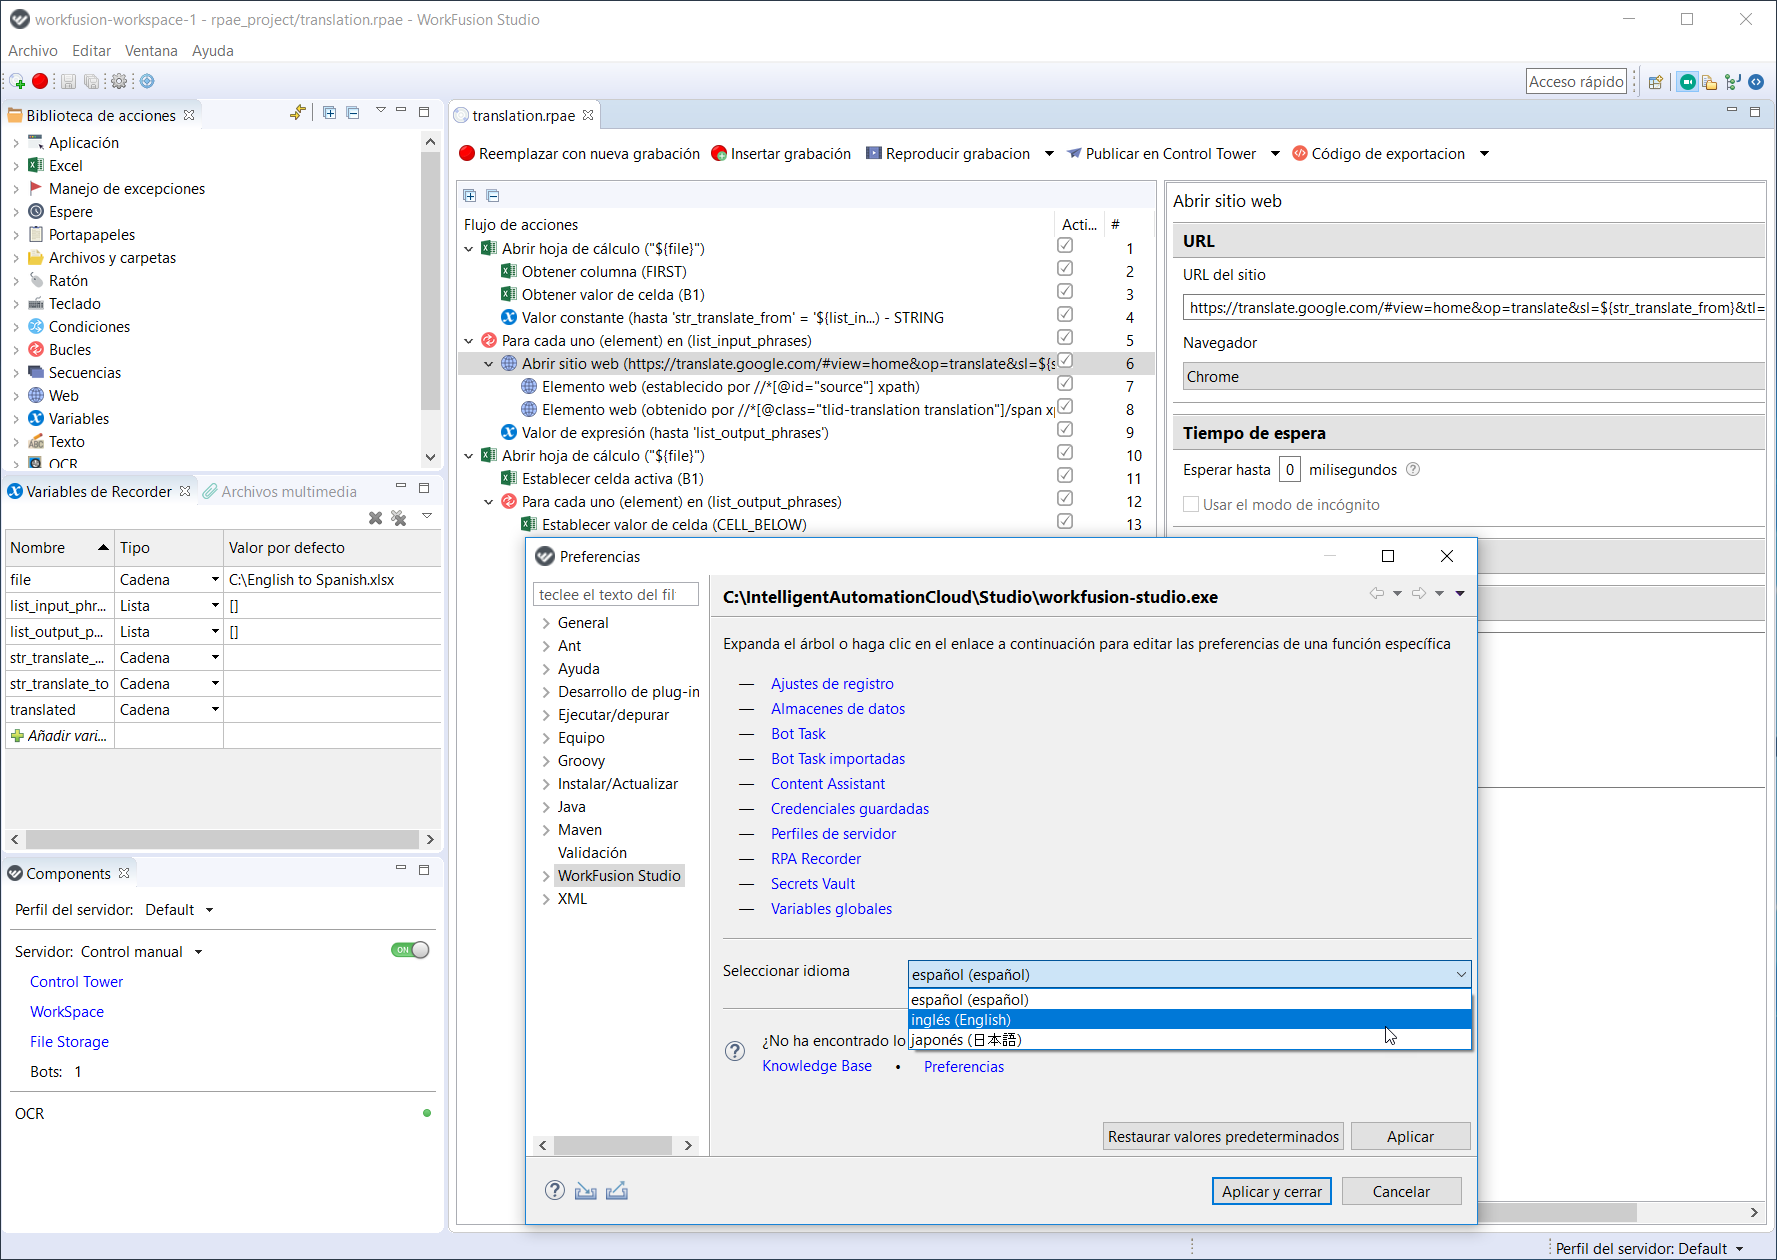Image resolution: width=1777 pixels, height=1260 pixels.
Task: Toggle checkbox for Valor de expresión row 9
Action: coord(1065,430)
